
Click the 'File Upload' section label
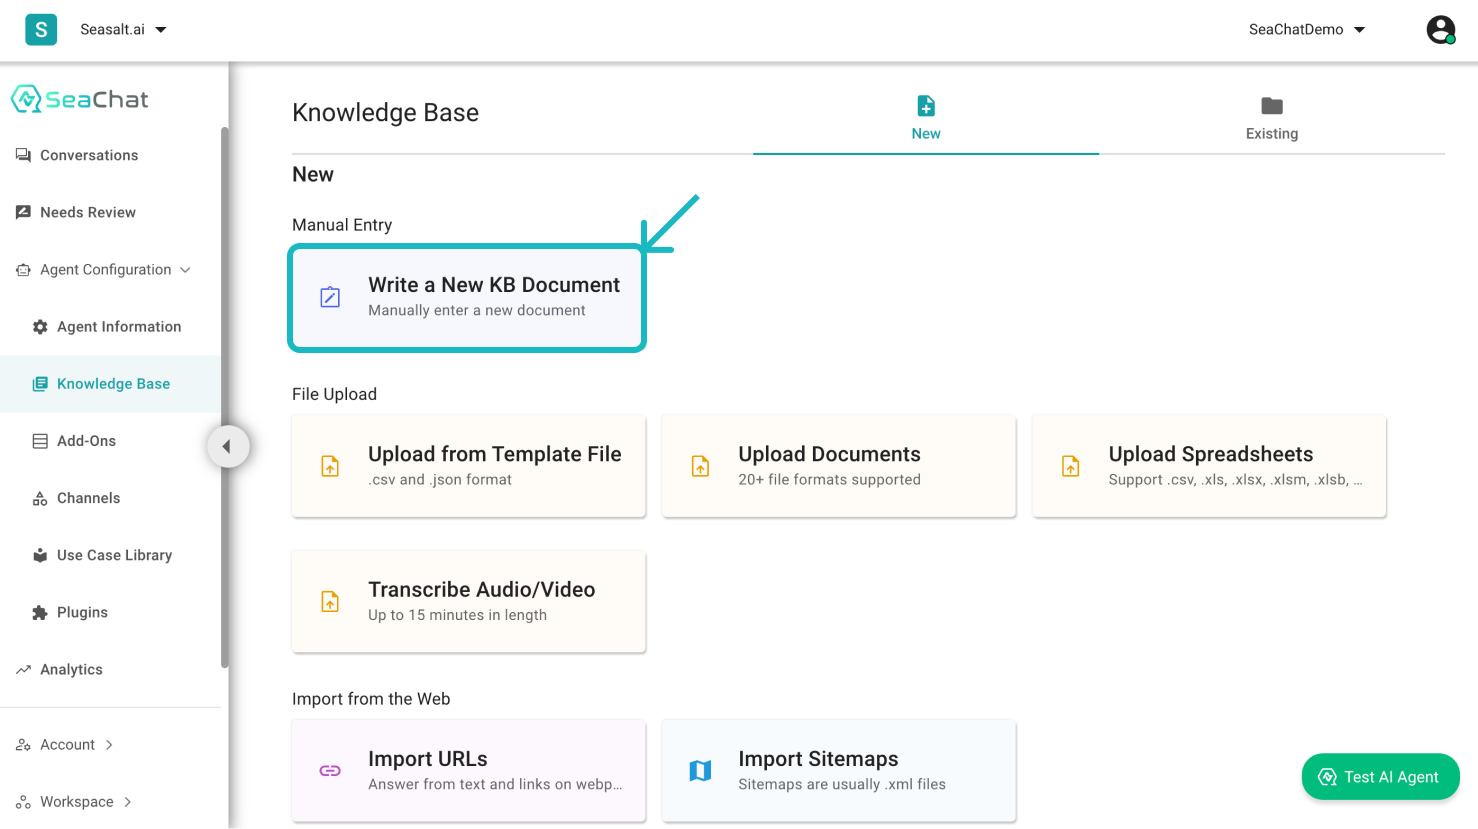[334, 394]
